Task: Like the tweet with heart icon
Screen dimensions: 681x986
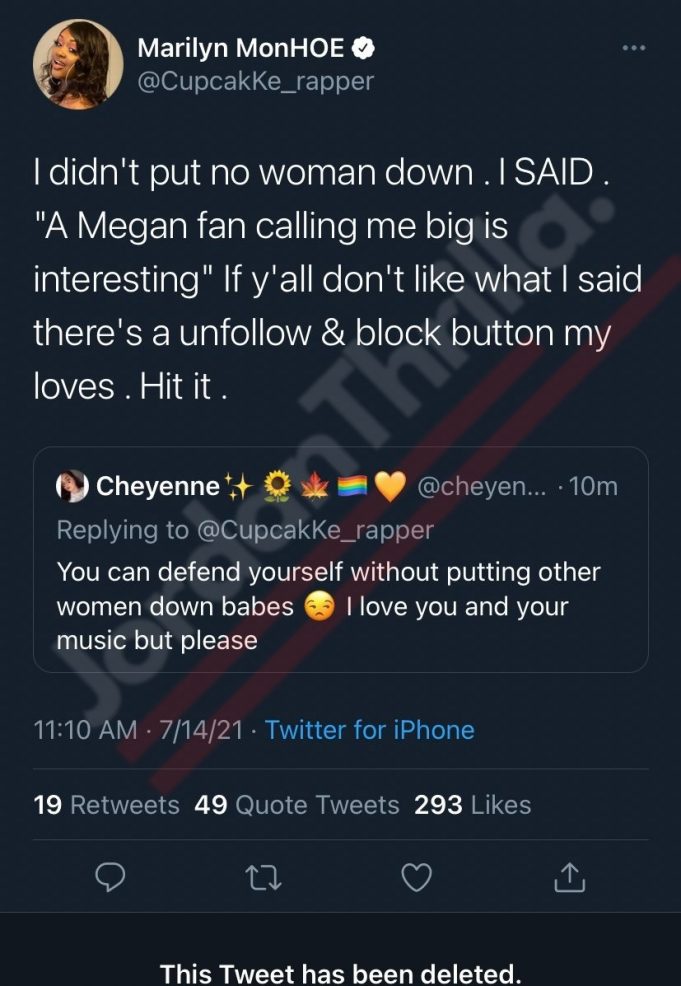Action: [x=415, y=877]
